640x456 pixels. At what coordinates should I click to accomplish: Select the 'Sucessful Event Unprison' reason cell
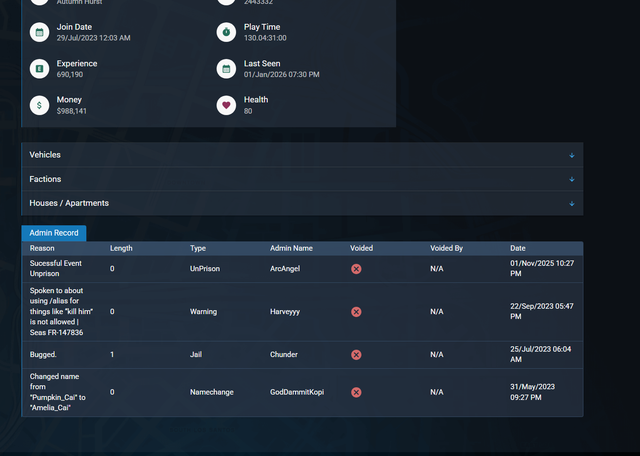tap(56, 269)
